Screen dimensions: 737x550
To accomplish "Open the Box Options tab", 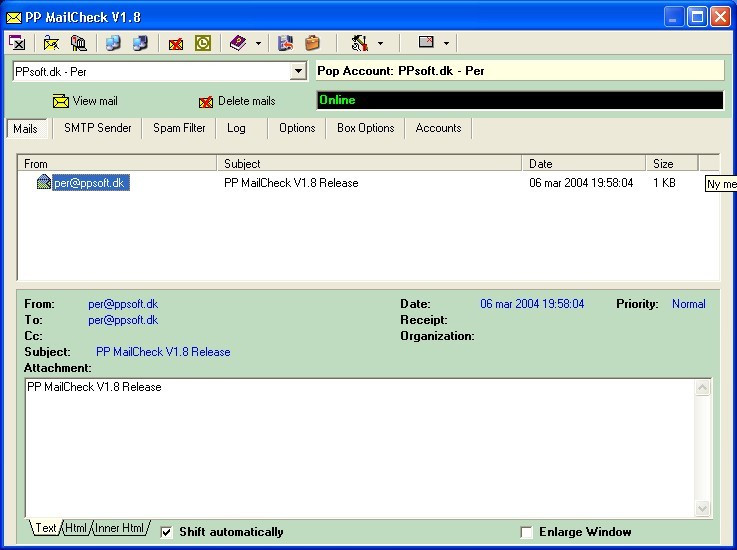I will point(366,128).
